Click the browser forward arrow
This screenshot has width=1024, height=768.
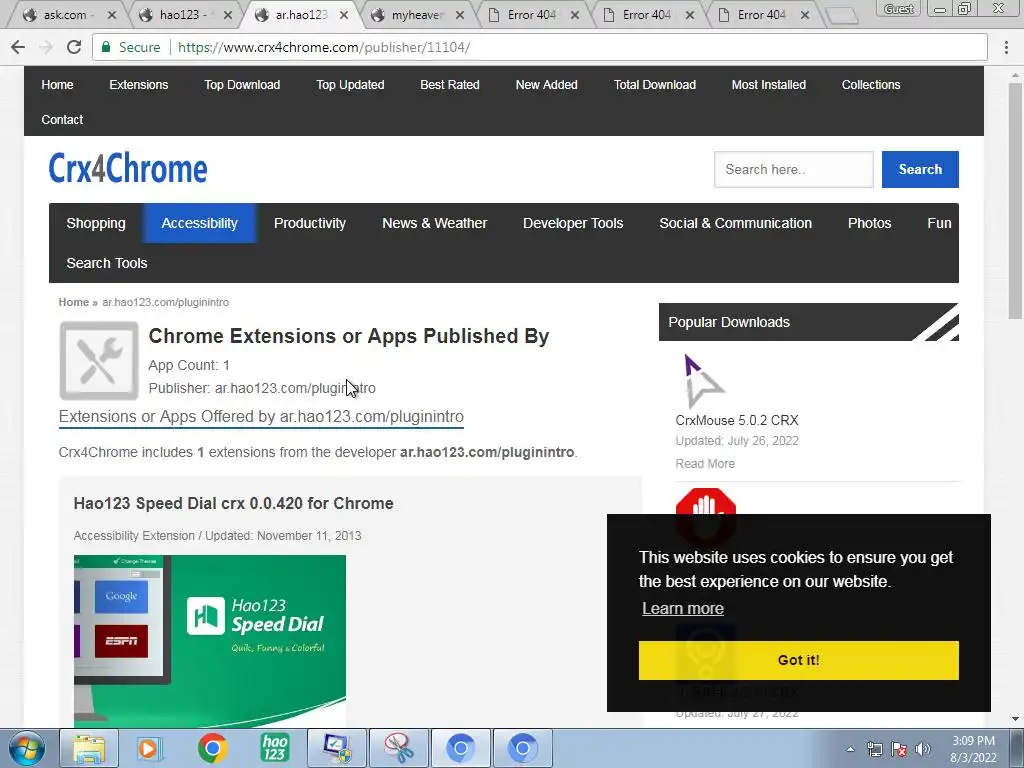(x=46, y=47)
